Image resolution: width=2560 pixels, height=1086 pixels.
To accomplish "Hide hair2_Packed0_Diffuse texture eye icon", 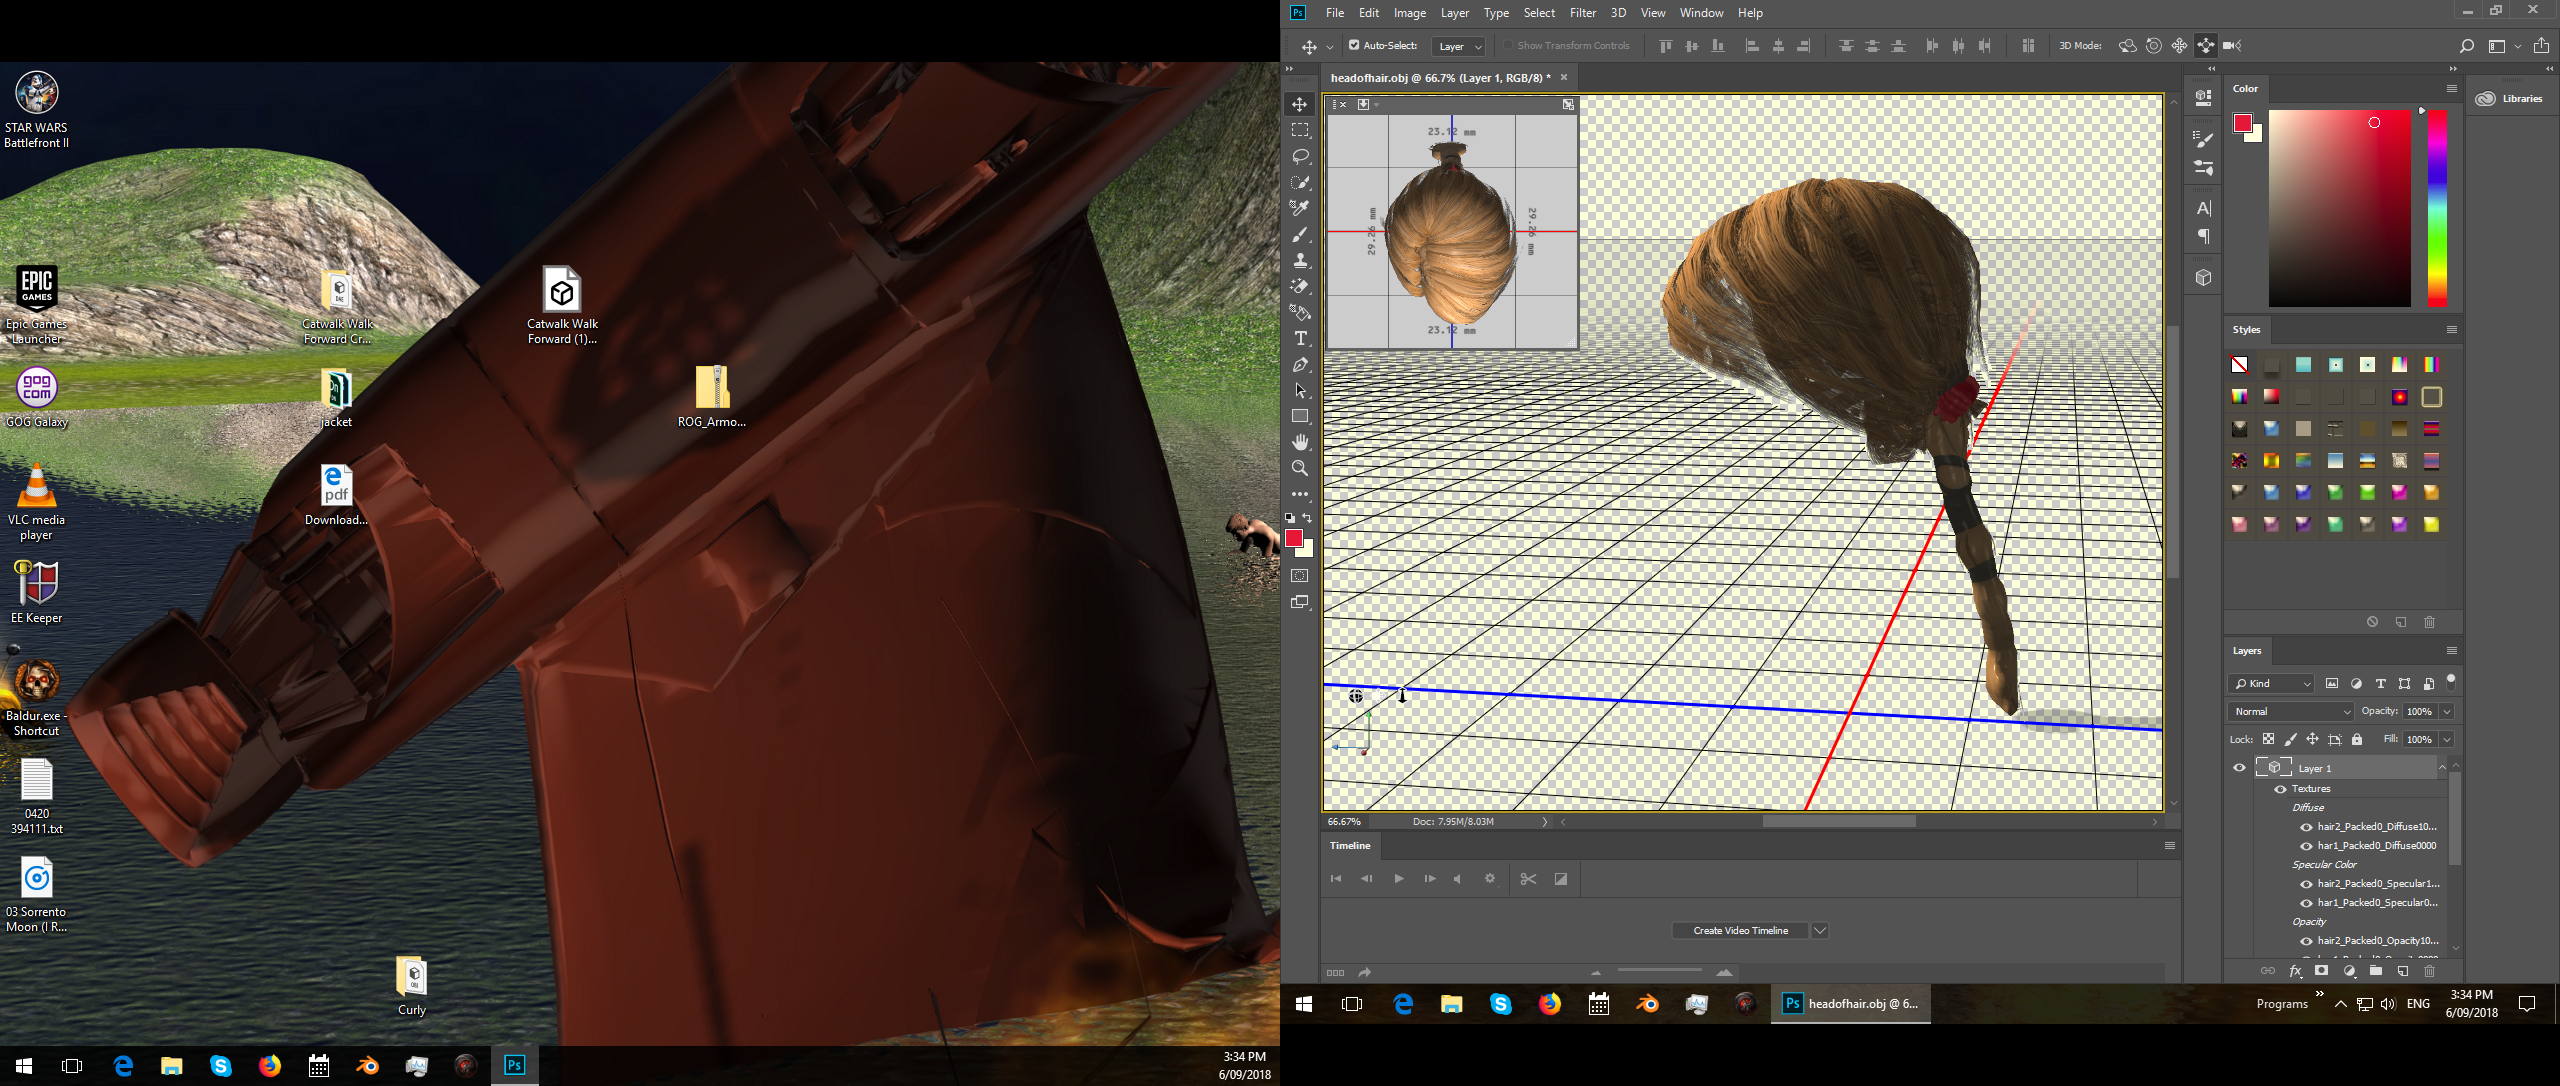I will pyautogui.click(x=2306, y=827).
